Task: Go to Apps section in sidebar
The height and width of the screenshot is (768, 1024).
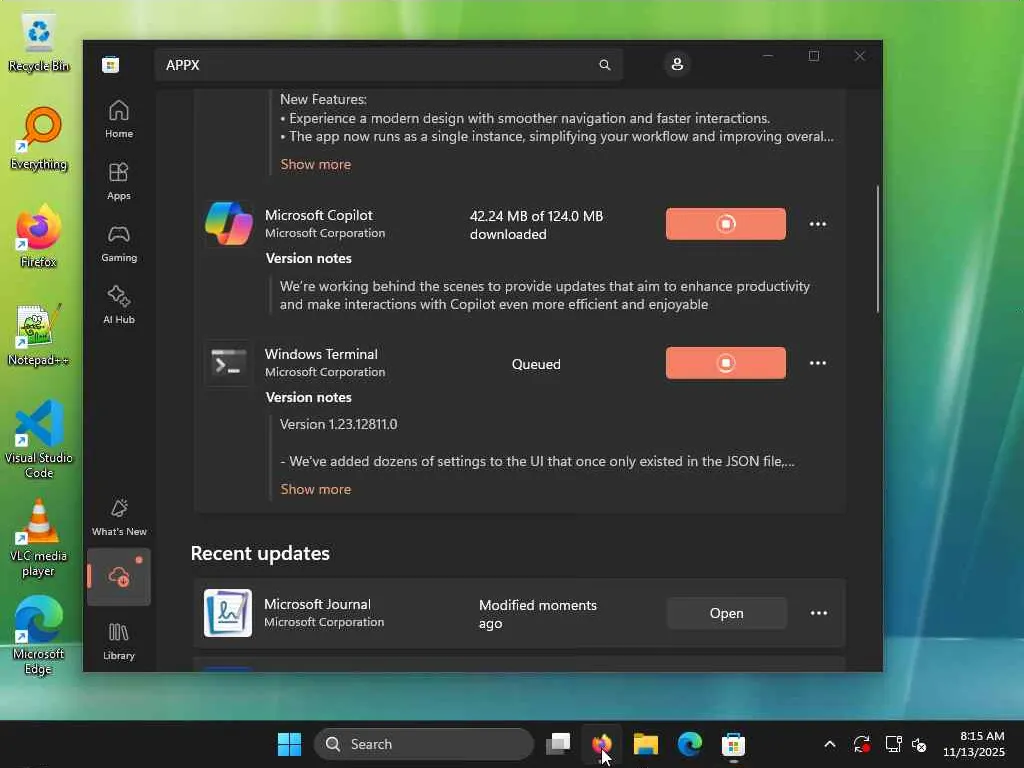Action: tap(119, 181)
